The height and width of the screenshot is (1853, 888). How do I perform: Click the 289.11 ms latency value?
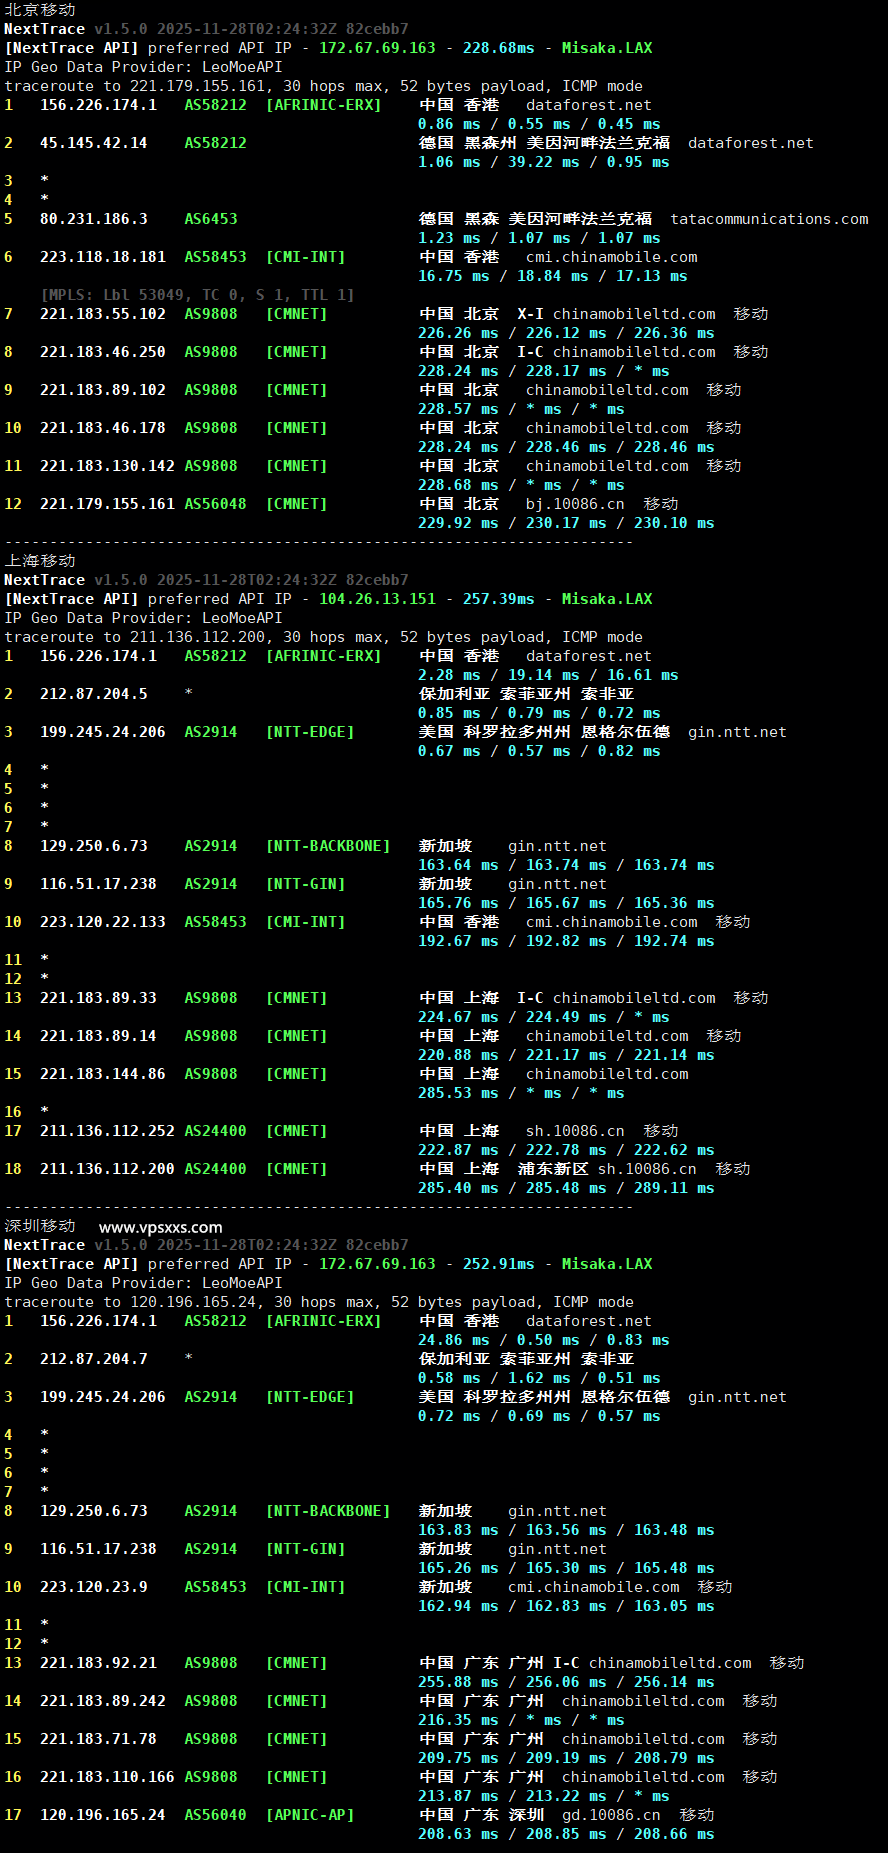pos(674,1188)
